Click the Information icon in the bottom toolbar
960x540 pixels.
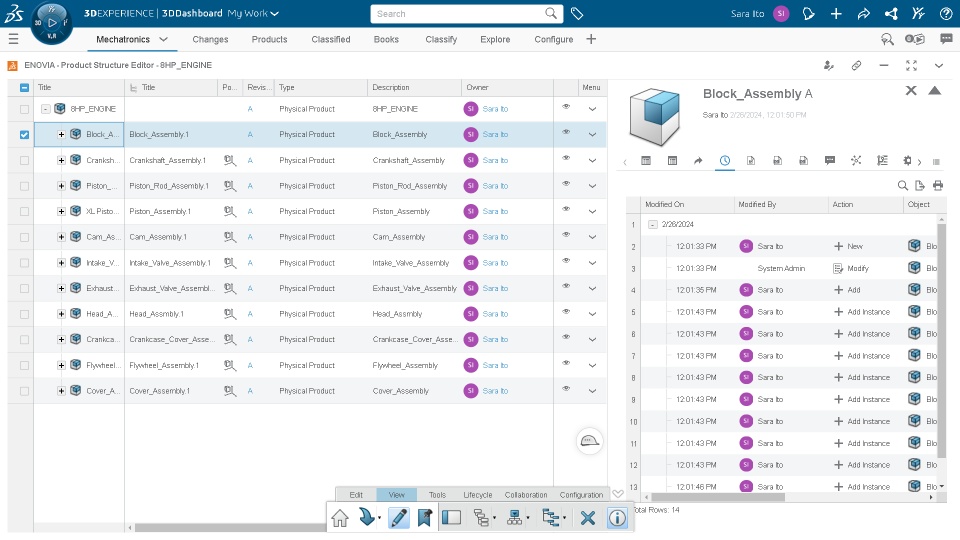pyautogui.click(x=617, y=518)
